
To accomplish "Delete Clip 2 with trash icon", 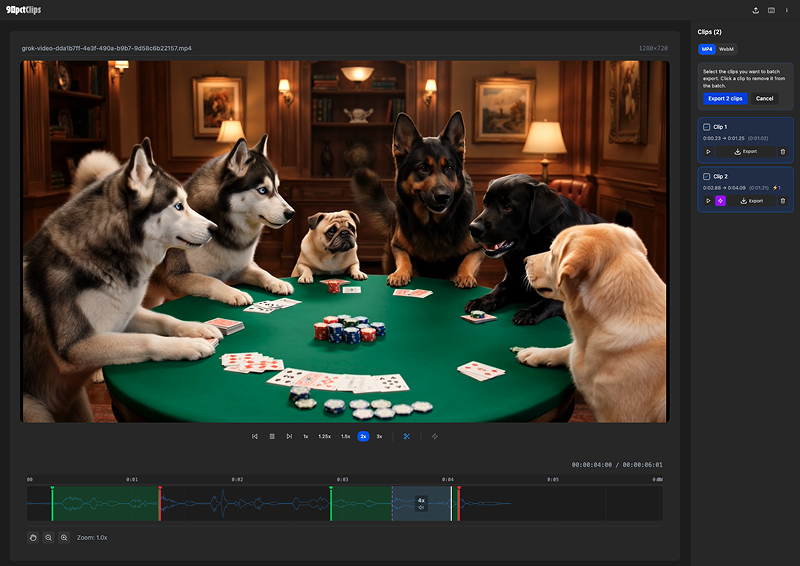I will (x=783, y=201).
